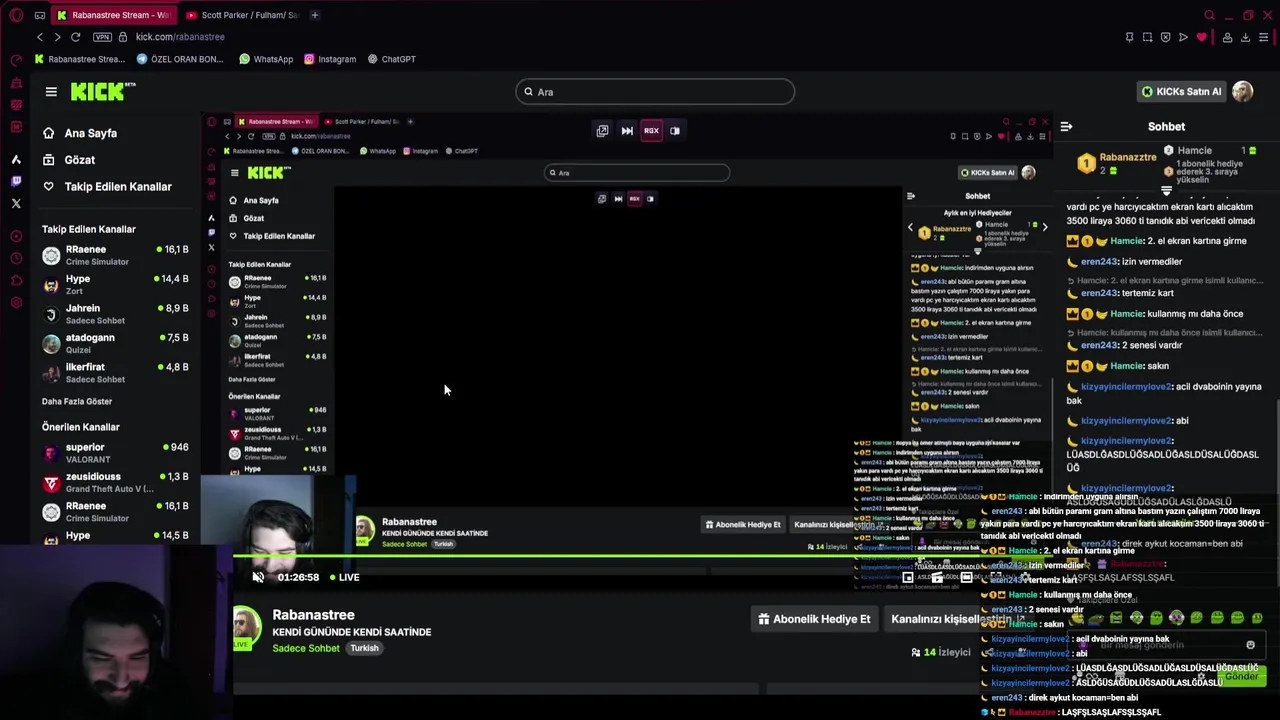Screen dimensions: 1280x720
Task: Open Twitch in the Opera sidebar
Action: pyautogui.click(x=16, y=181)
